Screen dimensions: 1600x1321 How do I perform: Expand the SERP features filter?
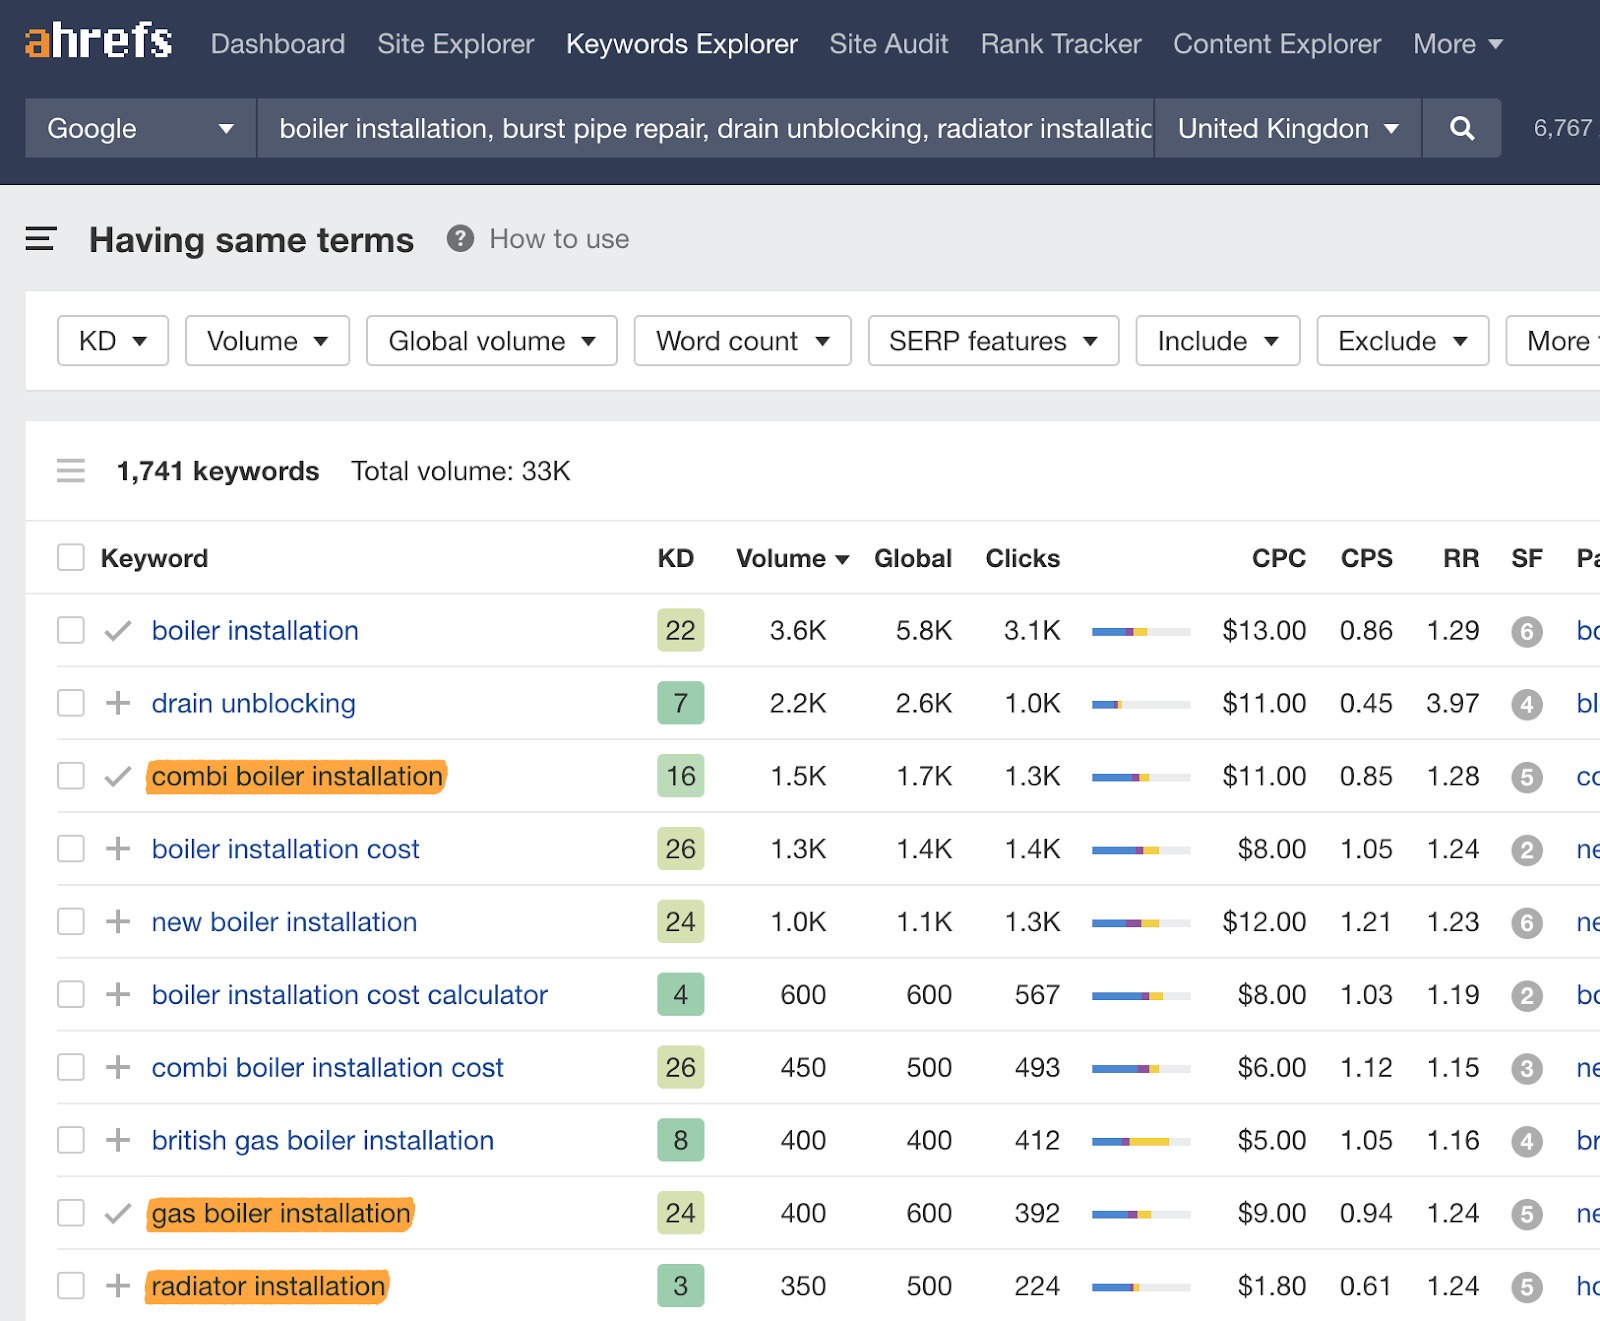tap(991, 341)
